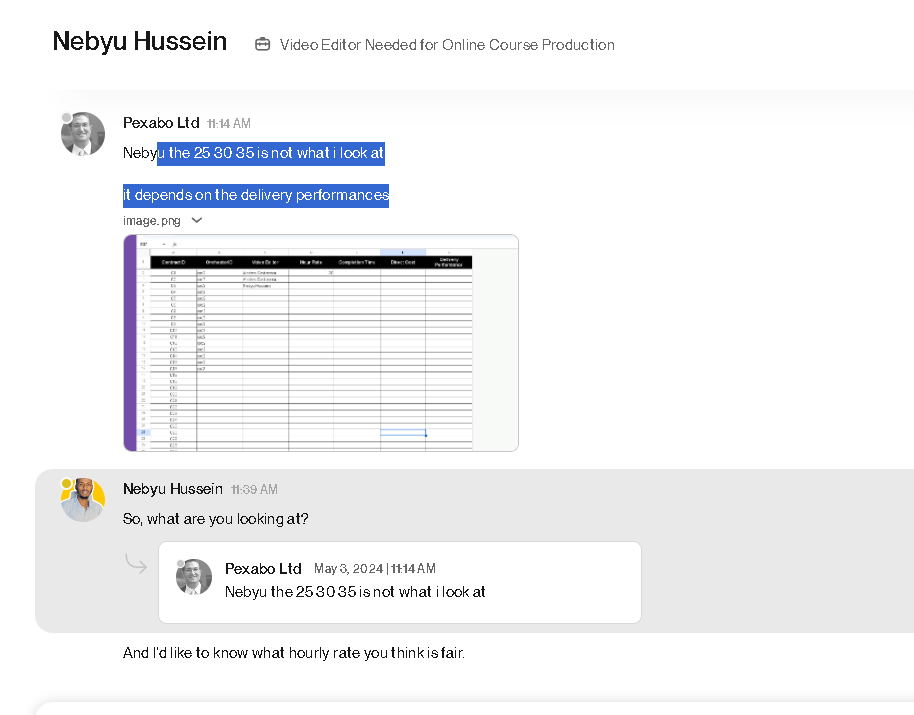
Task: Click the 11:14 AM message timestamp
Action: [229, 124]
